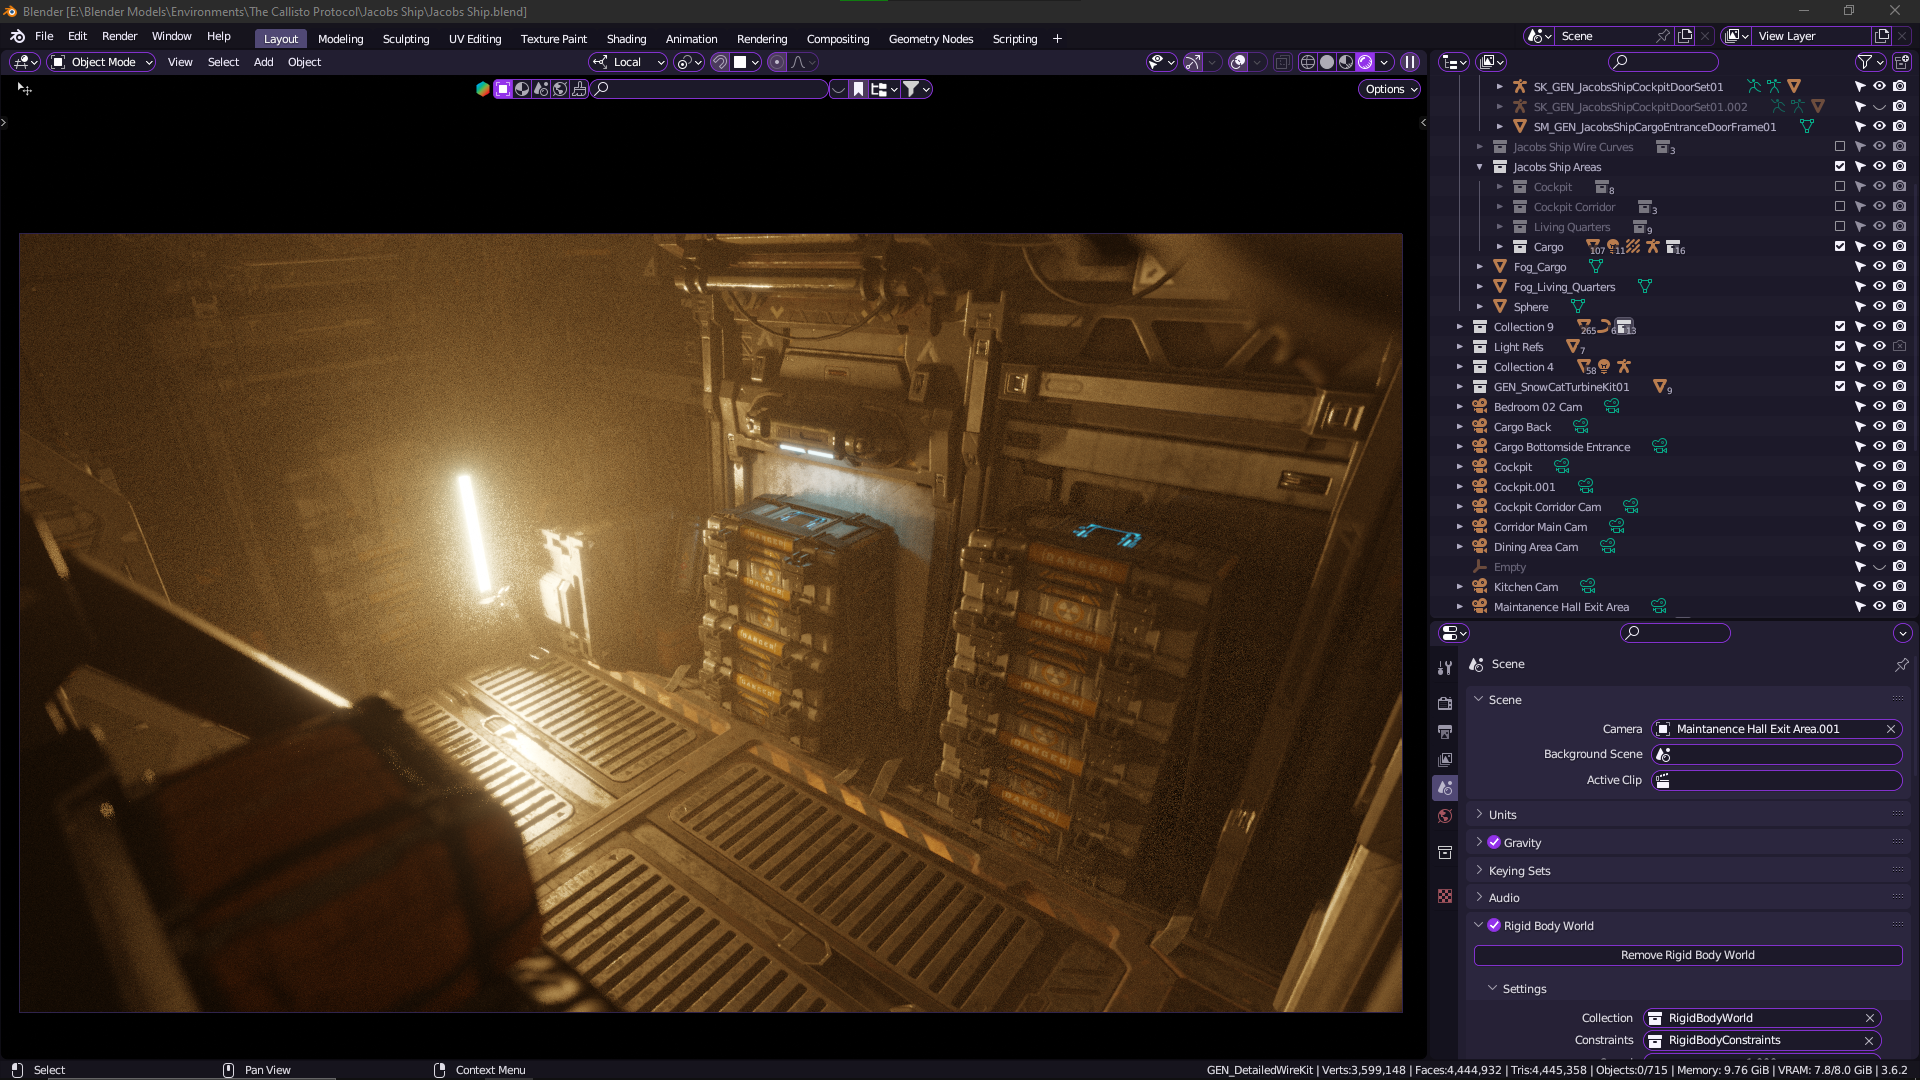
Task: Pin the Scene properties context
Action: [1901, 664]
